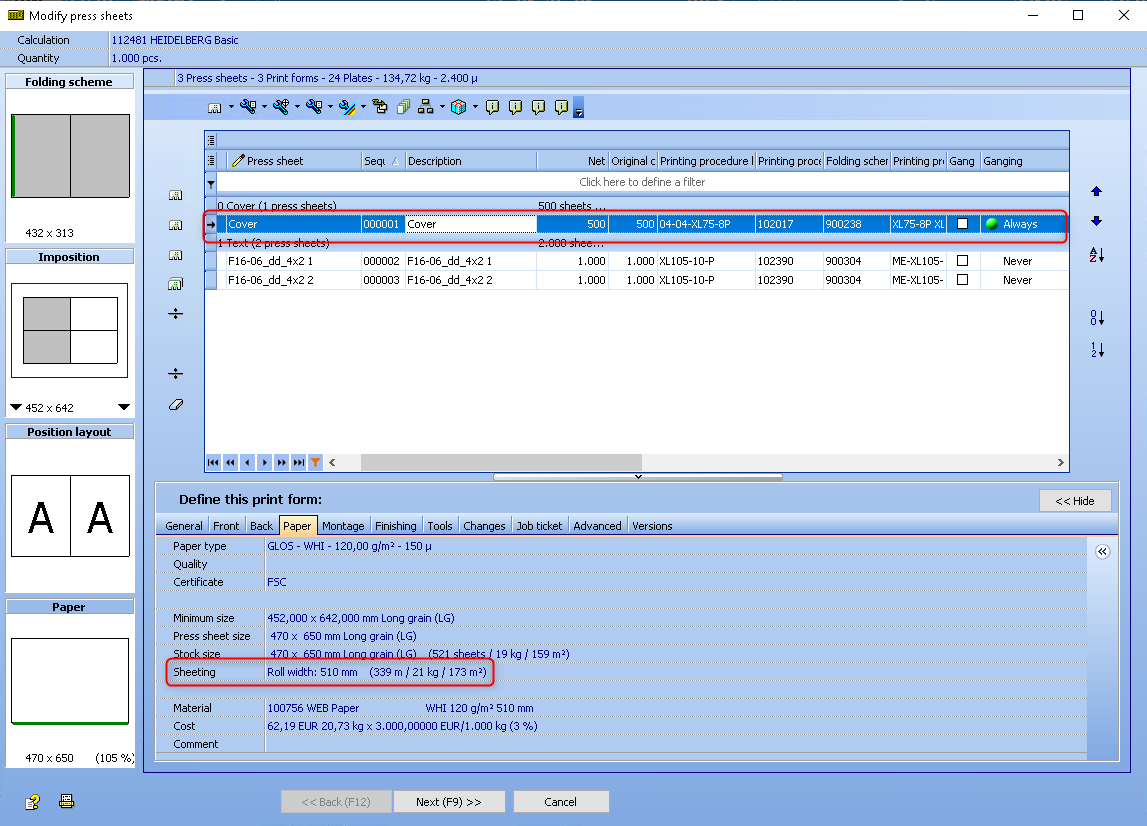Viewport: 1147px width, 826px height.
Task: Switch to the Front tab
Action: pyautogui.click(x=226, y=526)
